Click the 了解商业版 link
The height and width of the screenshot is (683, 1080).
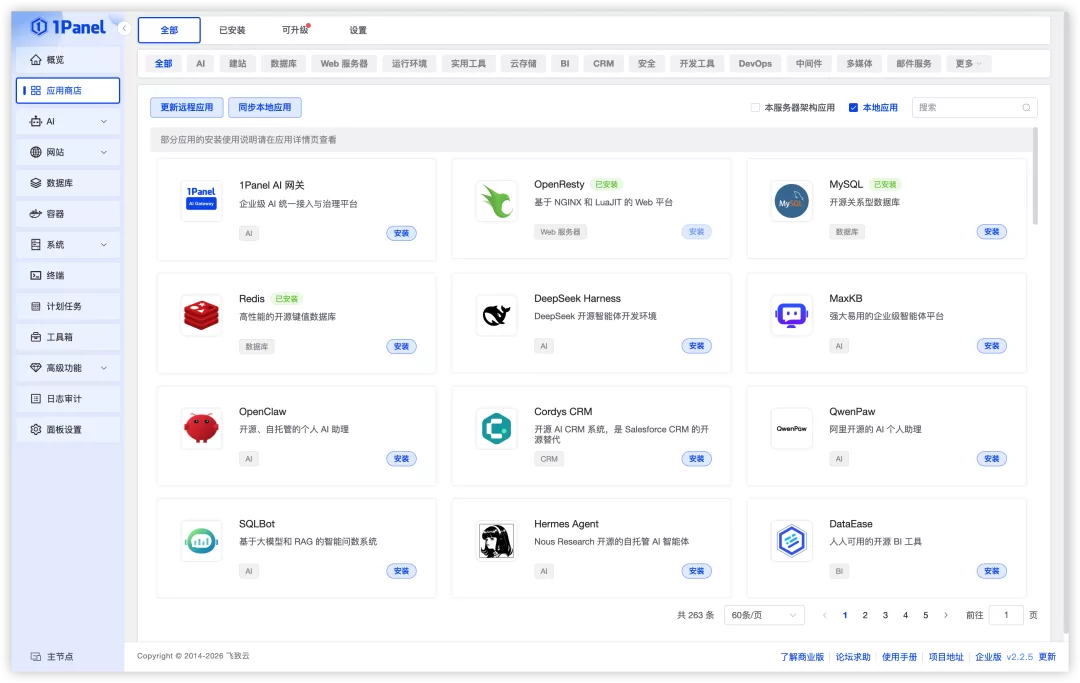[802, 657]
